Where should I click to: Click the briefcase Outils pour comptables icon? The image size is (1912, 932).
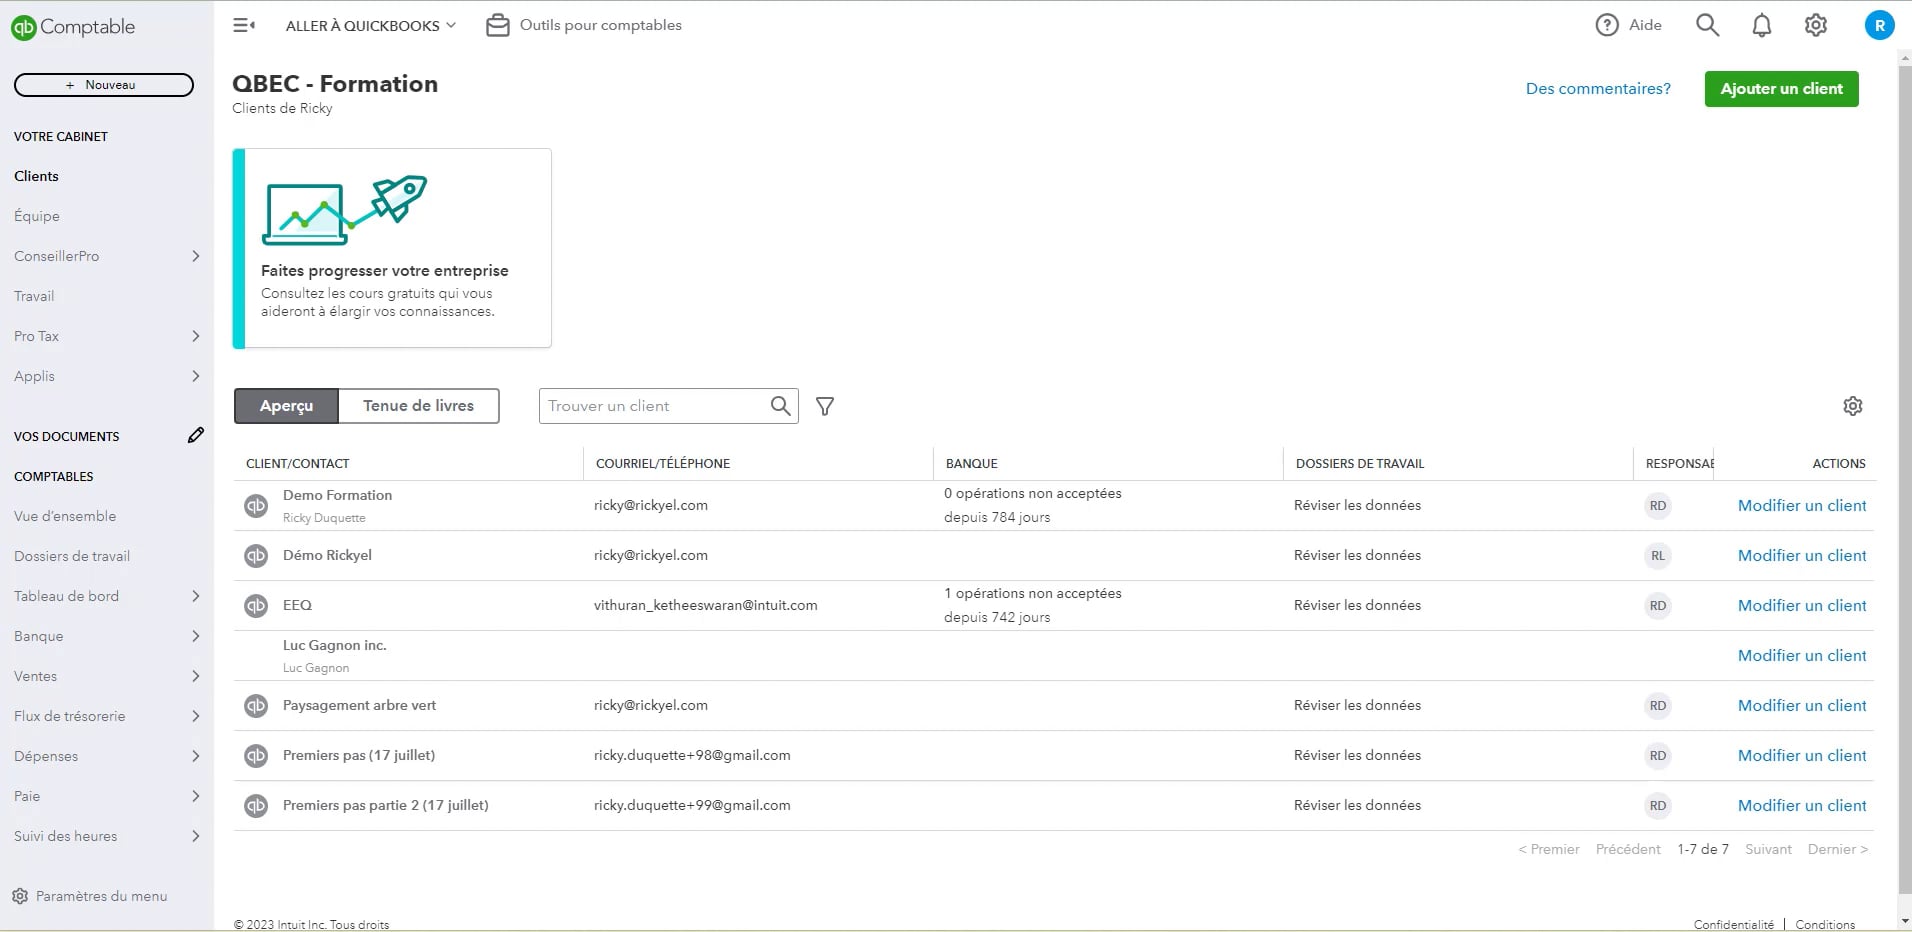[497, 25]
